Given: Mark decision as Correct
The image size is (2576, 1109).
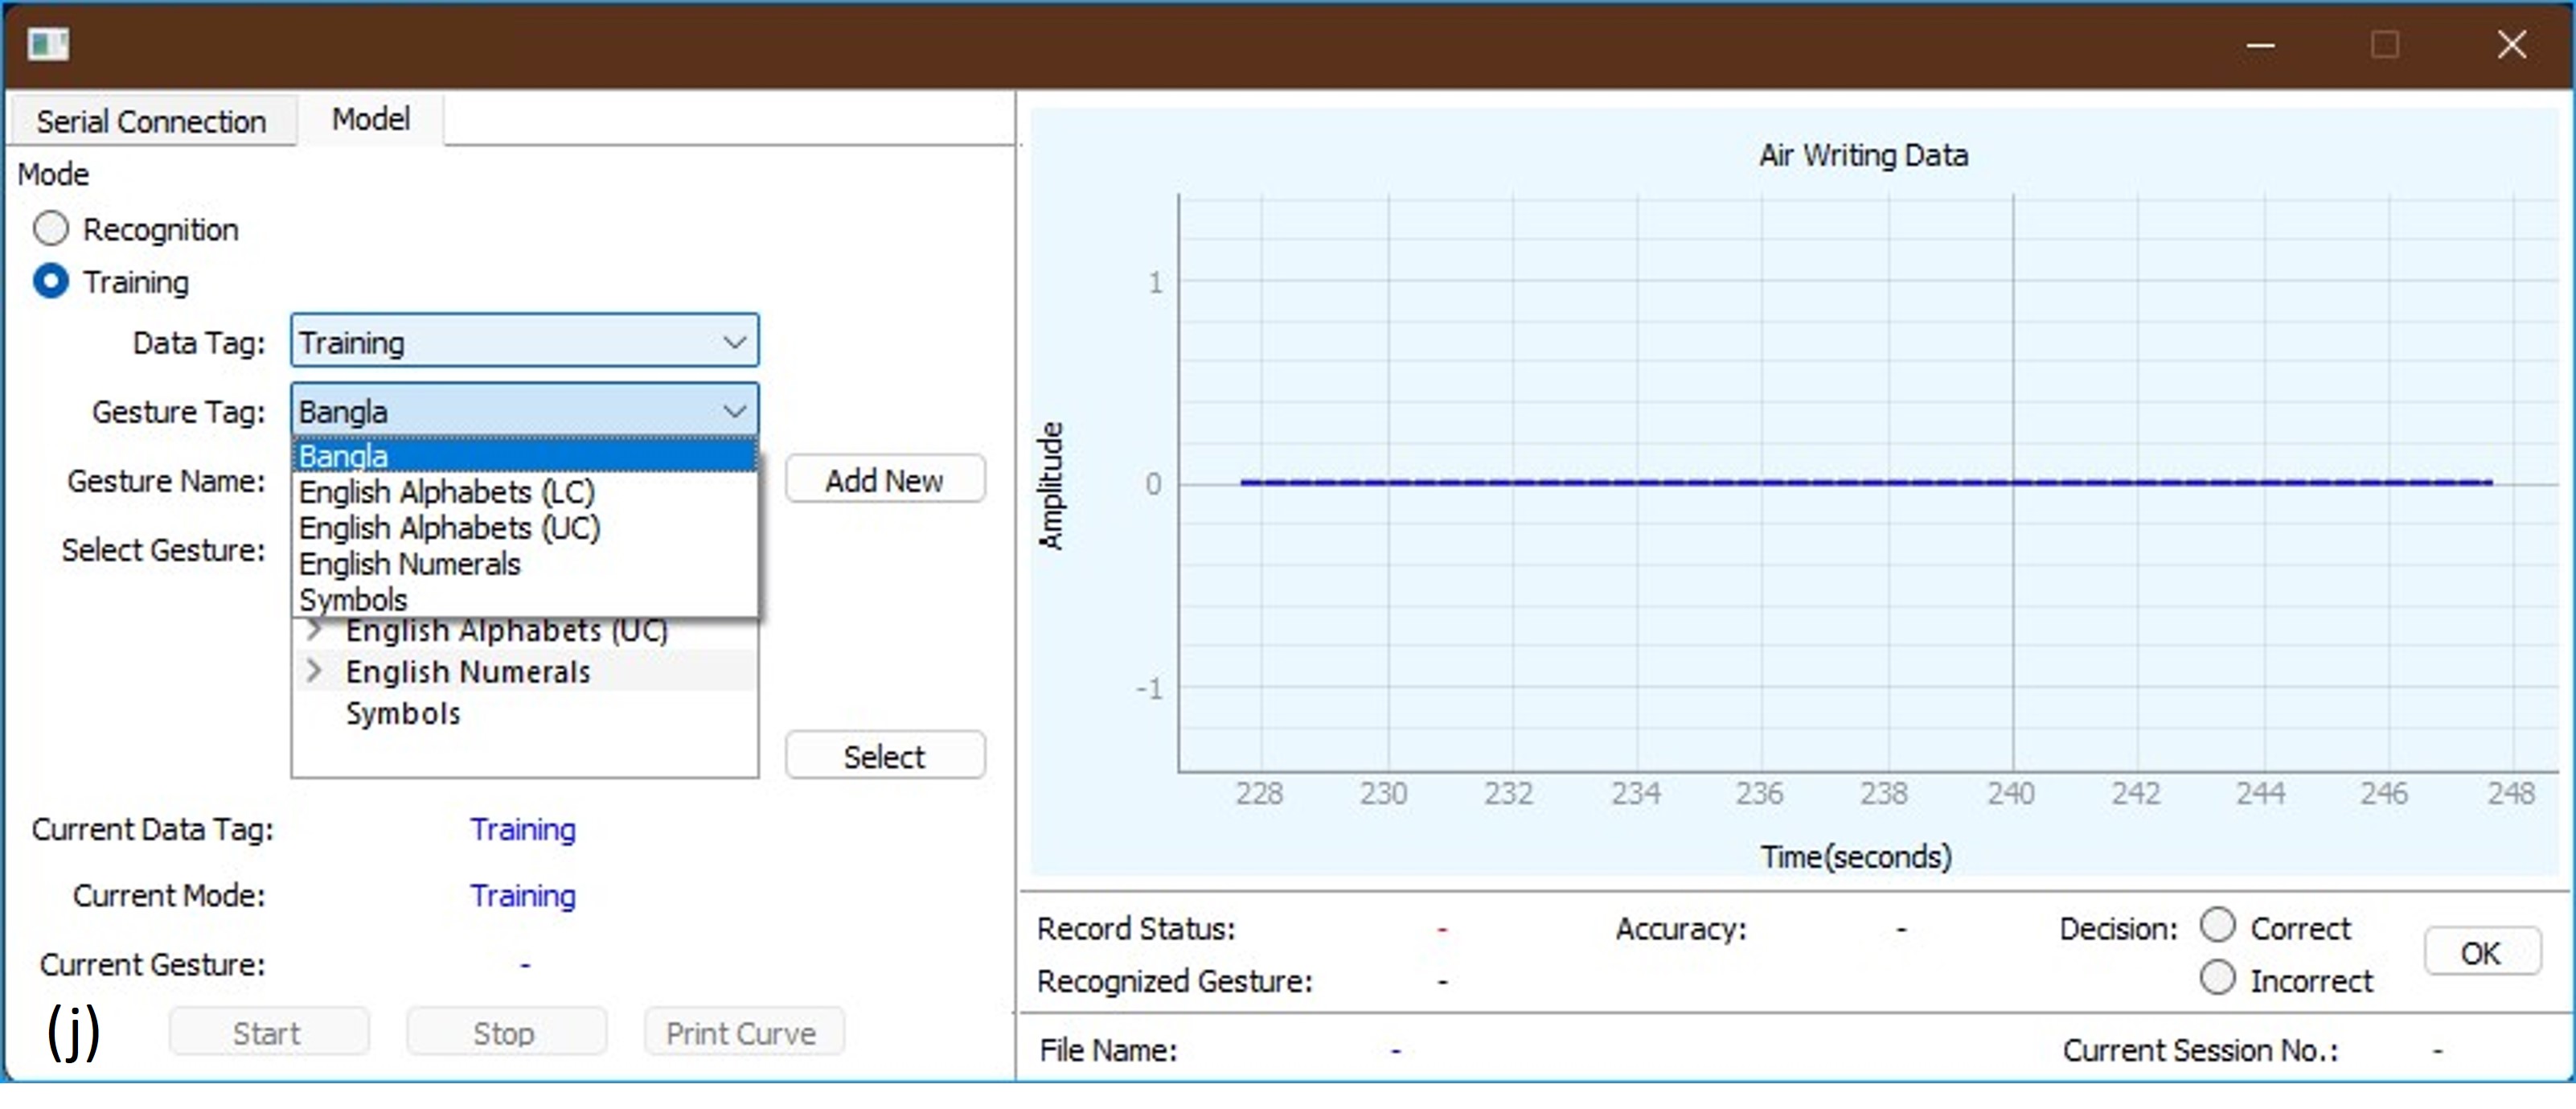Looking at the screenshot, I should [x=2217, y=925].
